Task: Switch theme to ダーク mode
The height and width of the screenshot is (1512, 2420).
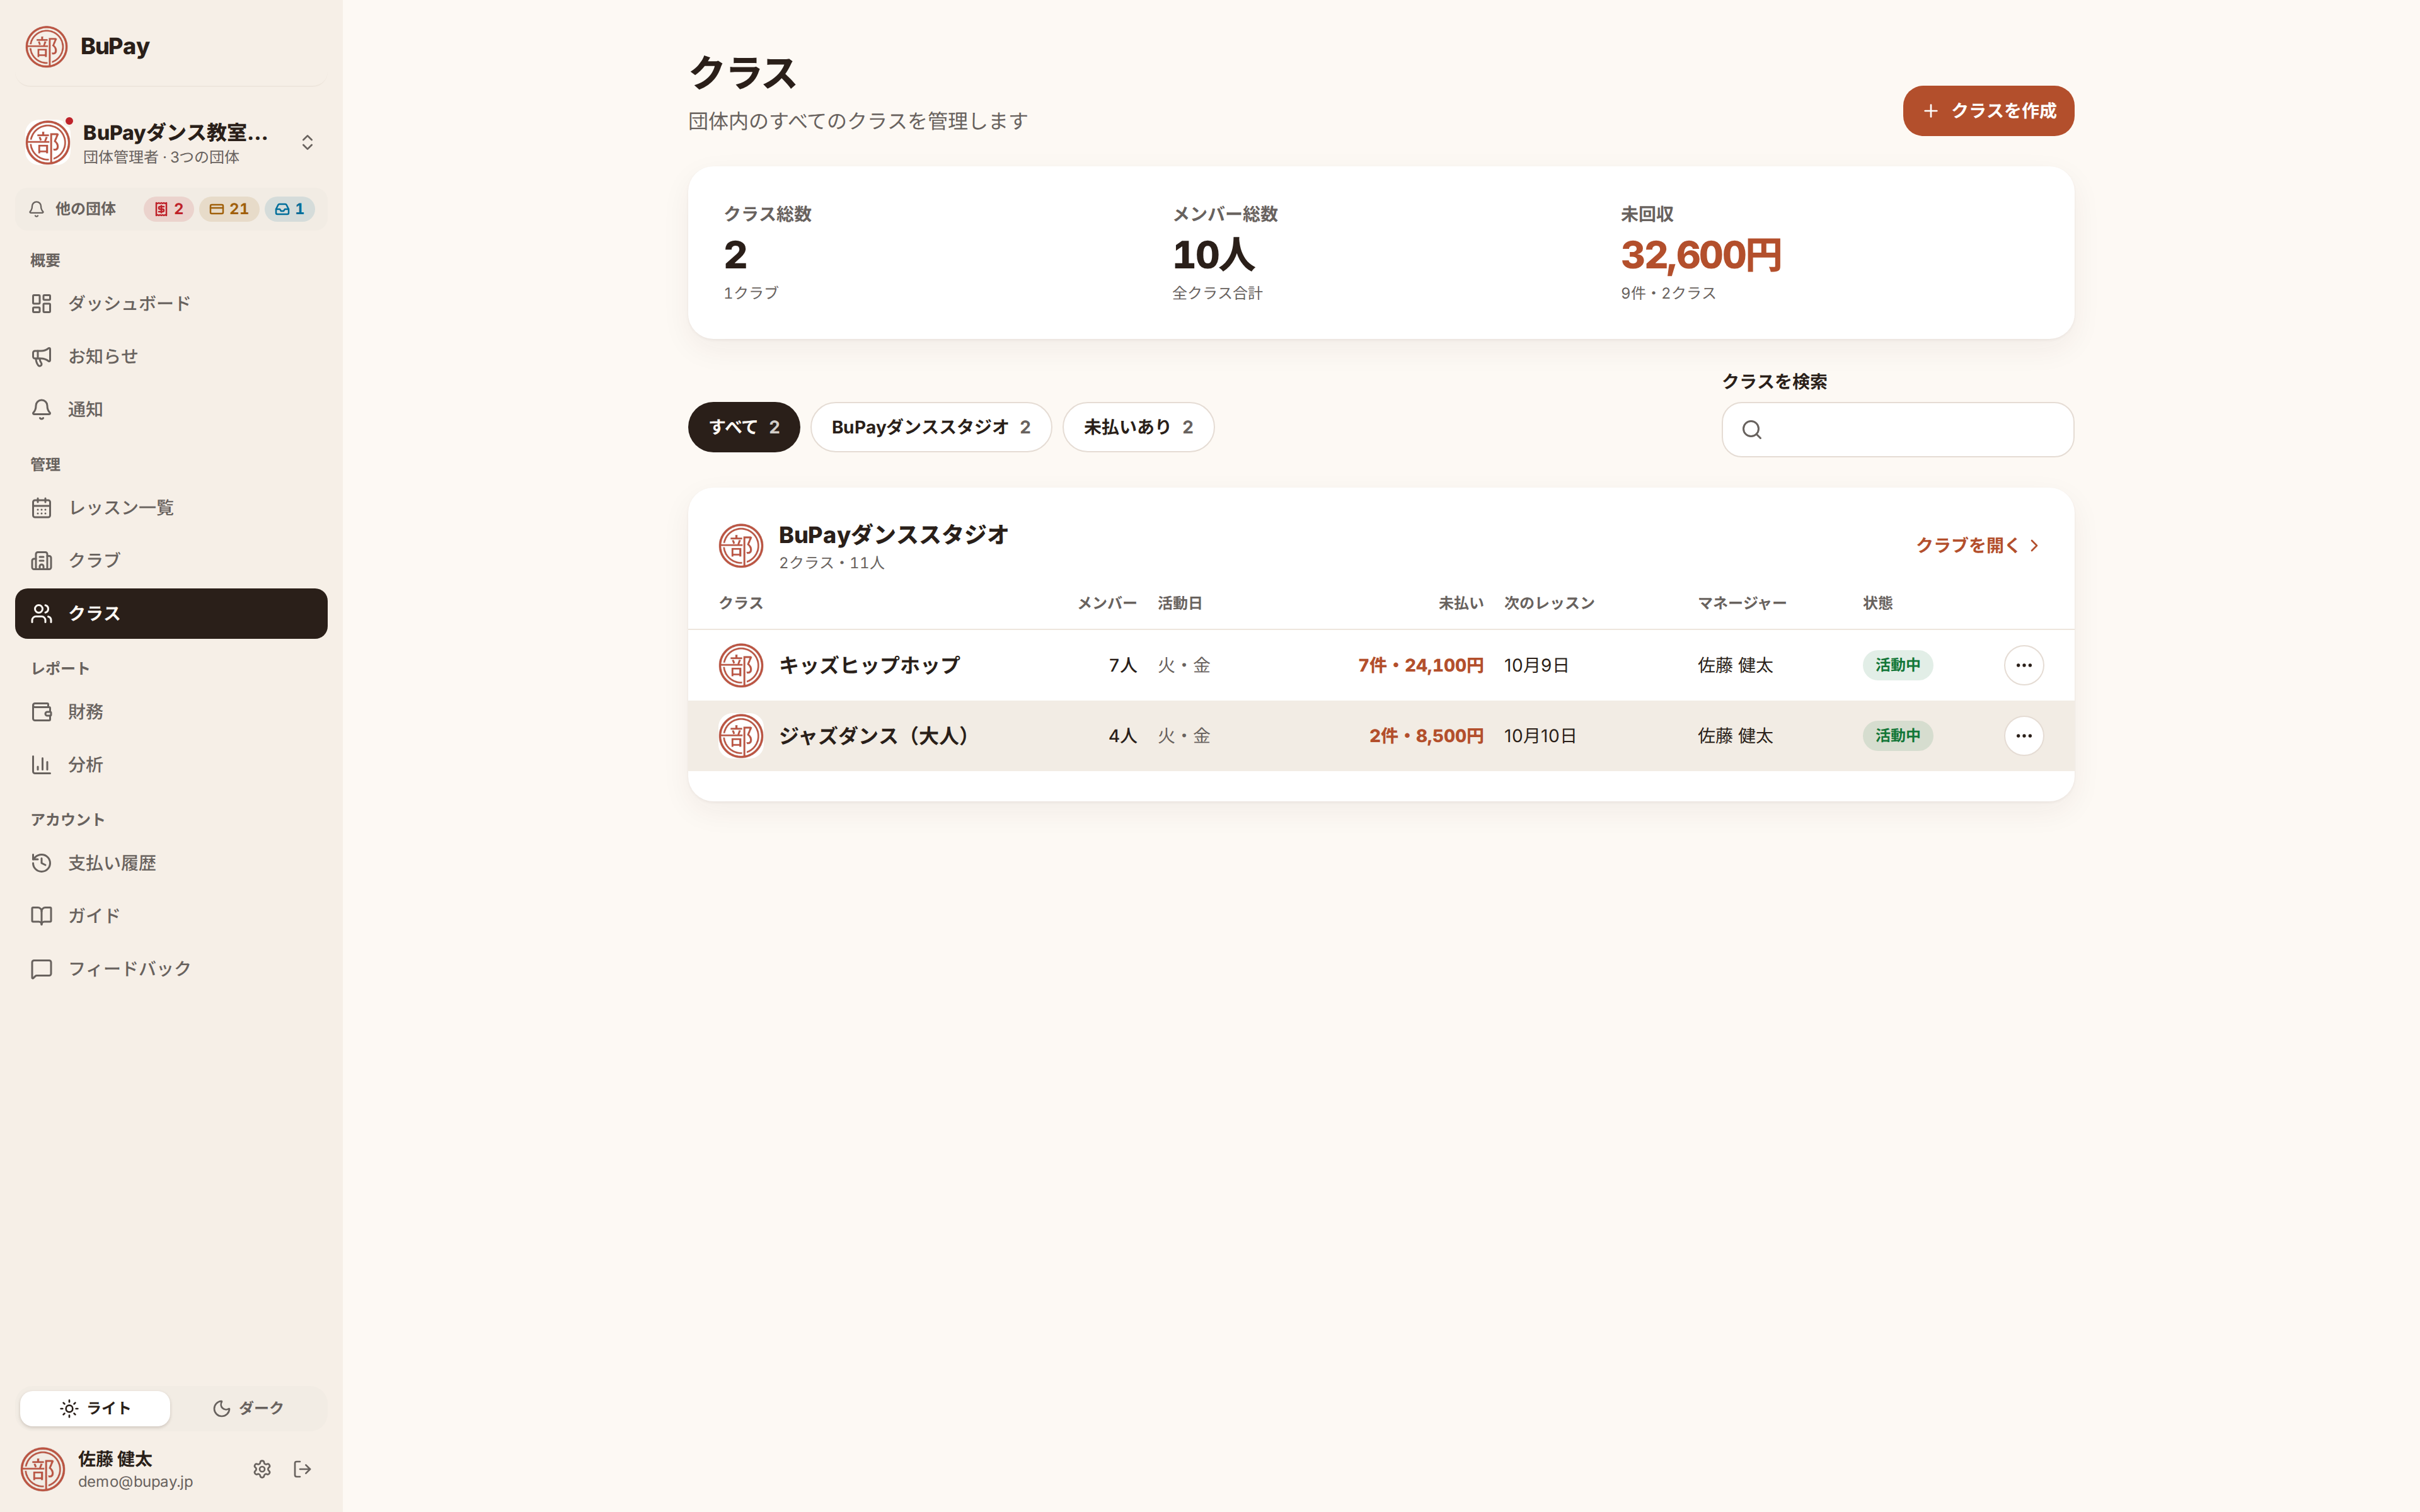Action: coord(248,1408)
